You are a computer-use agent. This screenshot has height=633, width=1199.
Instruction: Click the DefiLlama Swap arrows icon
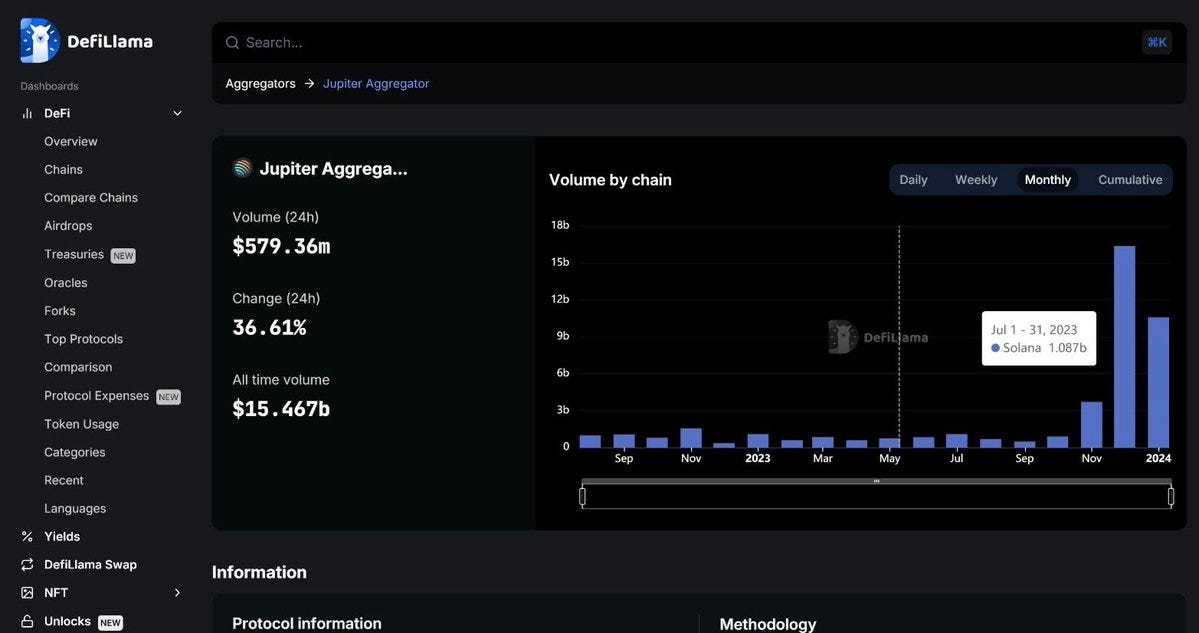click(28, 565)
